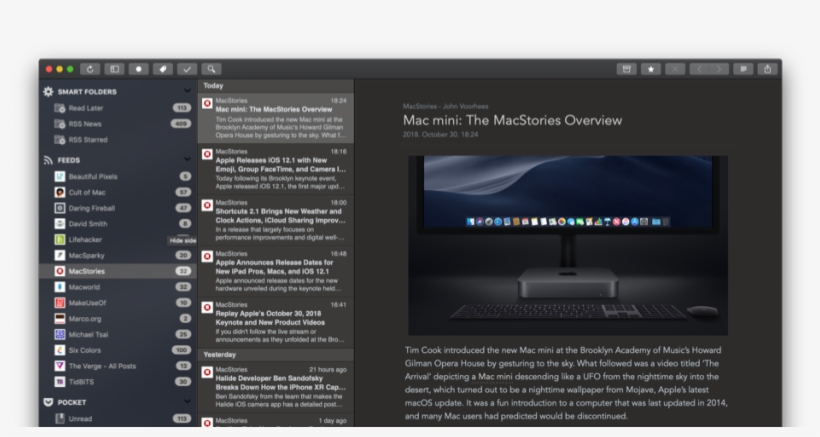Collapse the Smart Folders section chevron
Screen dimensions: 820x437
pos(187,91)
